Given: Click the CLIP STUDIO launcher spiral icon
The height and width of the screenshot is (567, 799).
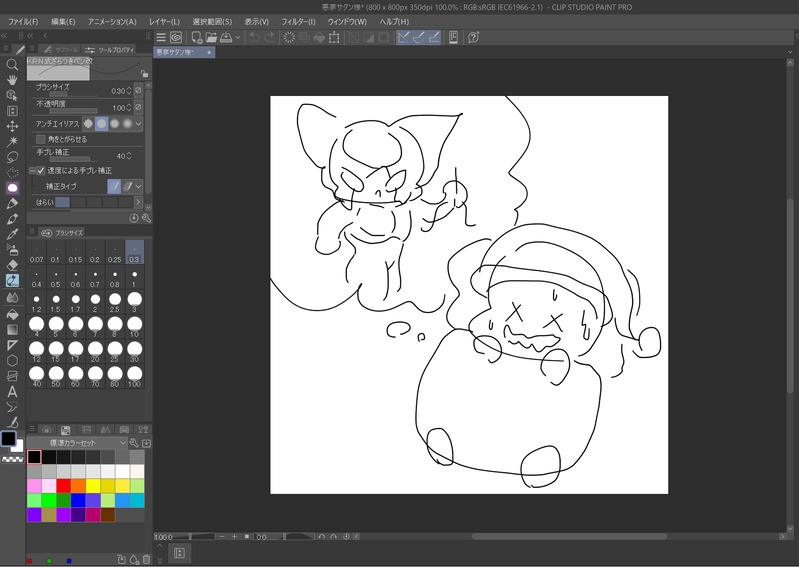Looking at the screenshot, I should pyautogui.click(x=176, y=37).
